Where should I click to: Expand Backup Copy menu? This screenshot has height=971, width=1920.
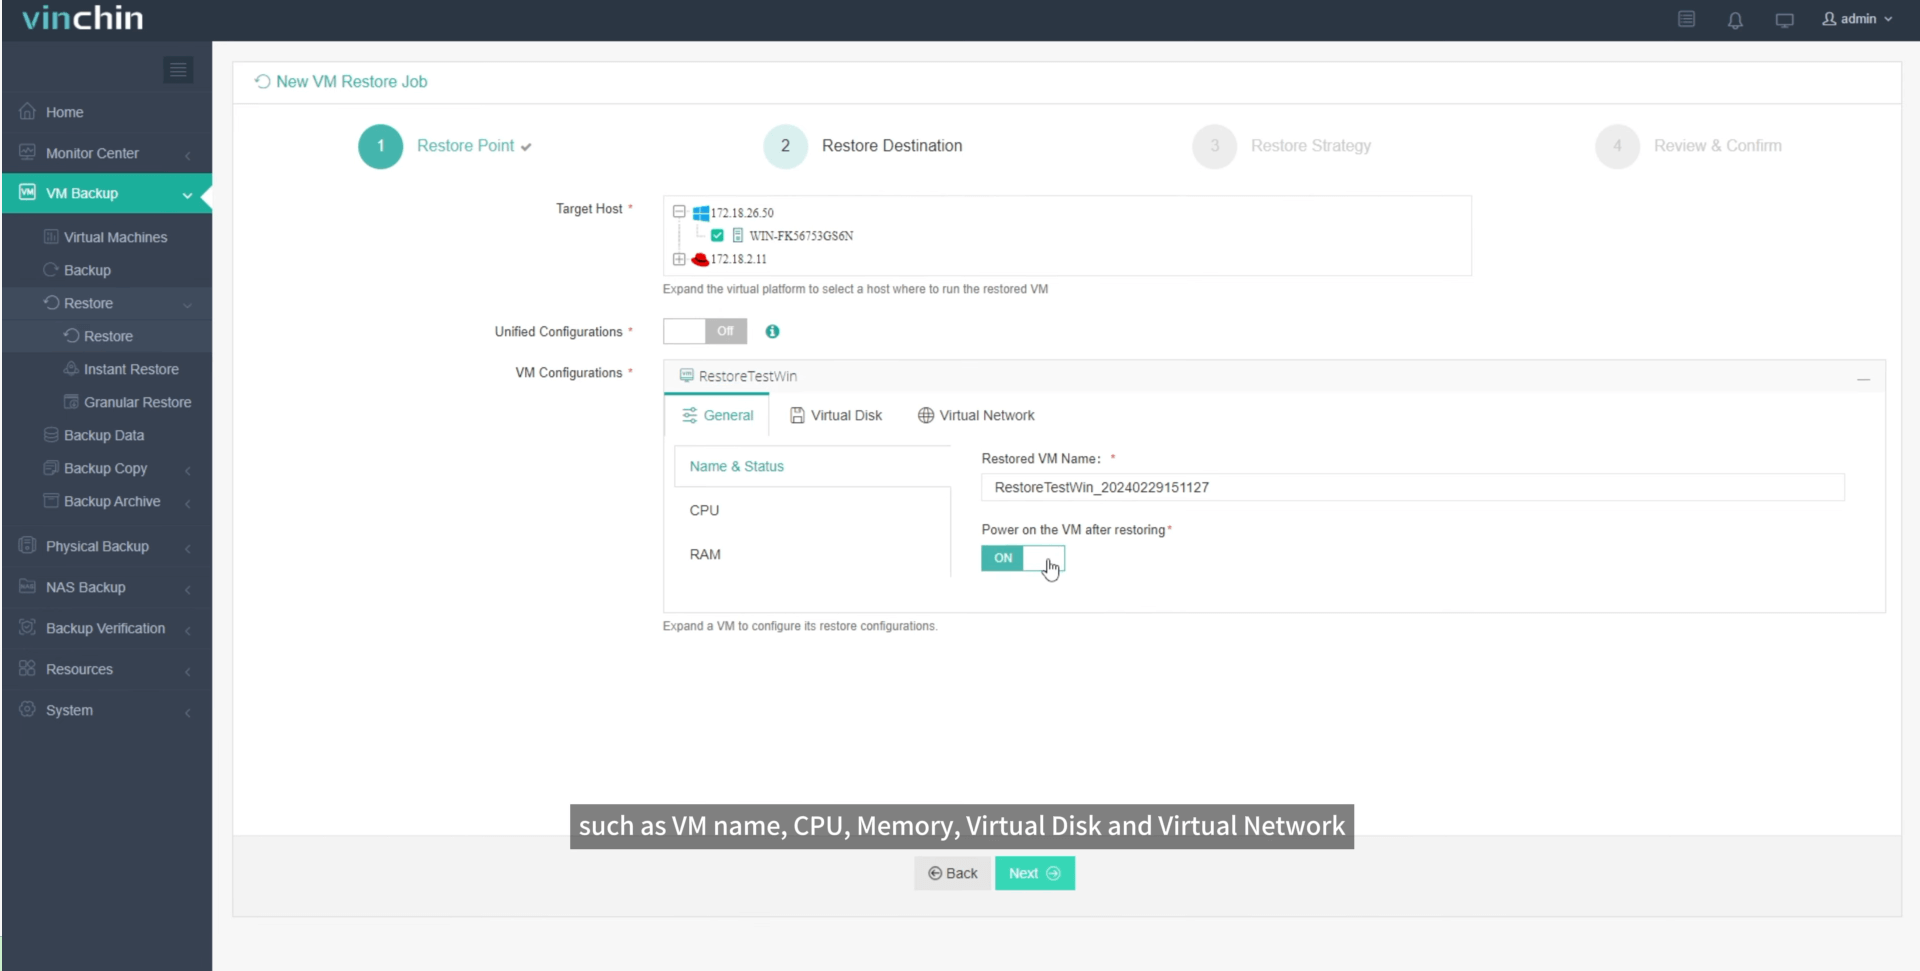coord(107,468)
